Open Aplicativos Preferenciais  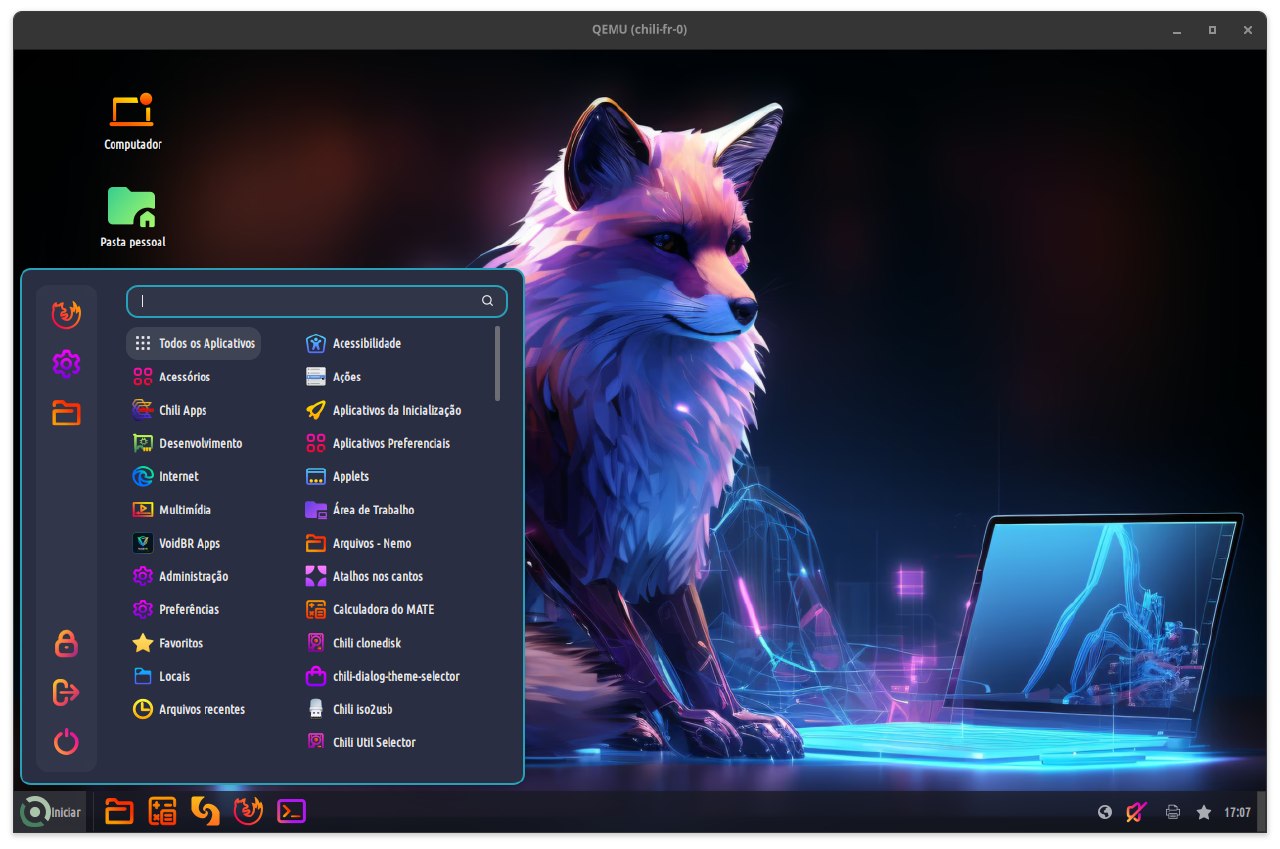click(x=394, y=443)
